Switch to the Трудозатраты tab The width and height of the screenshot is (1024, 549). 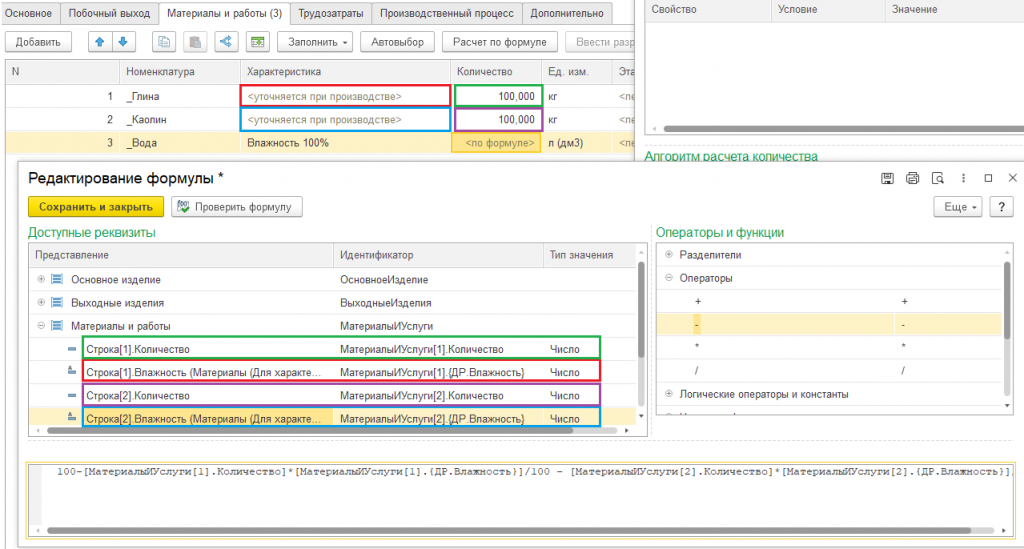(331, 13)
